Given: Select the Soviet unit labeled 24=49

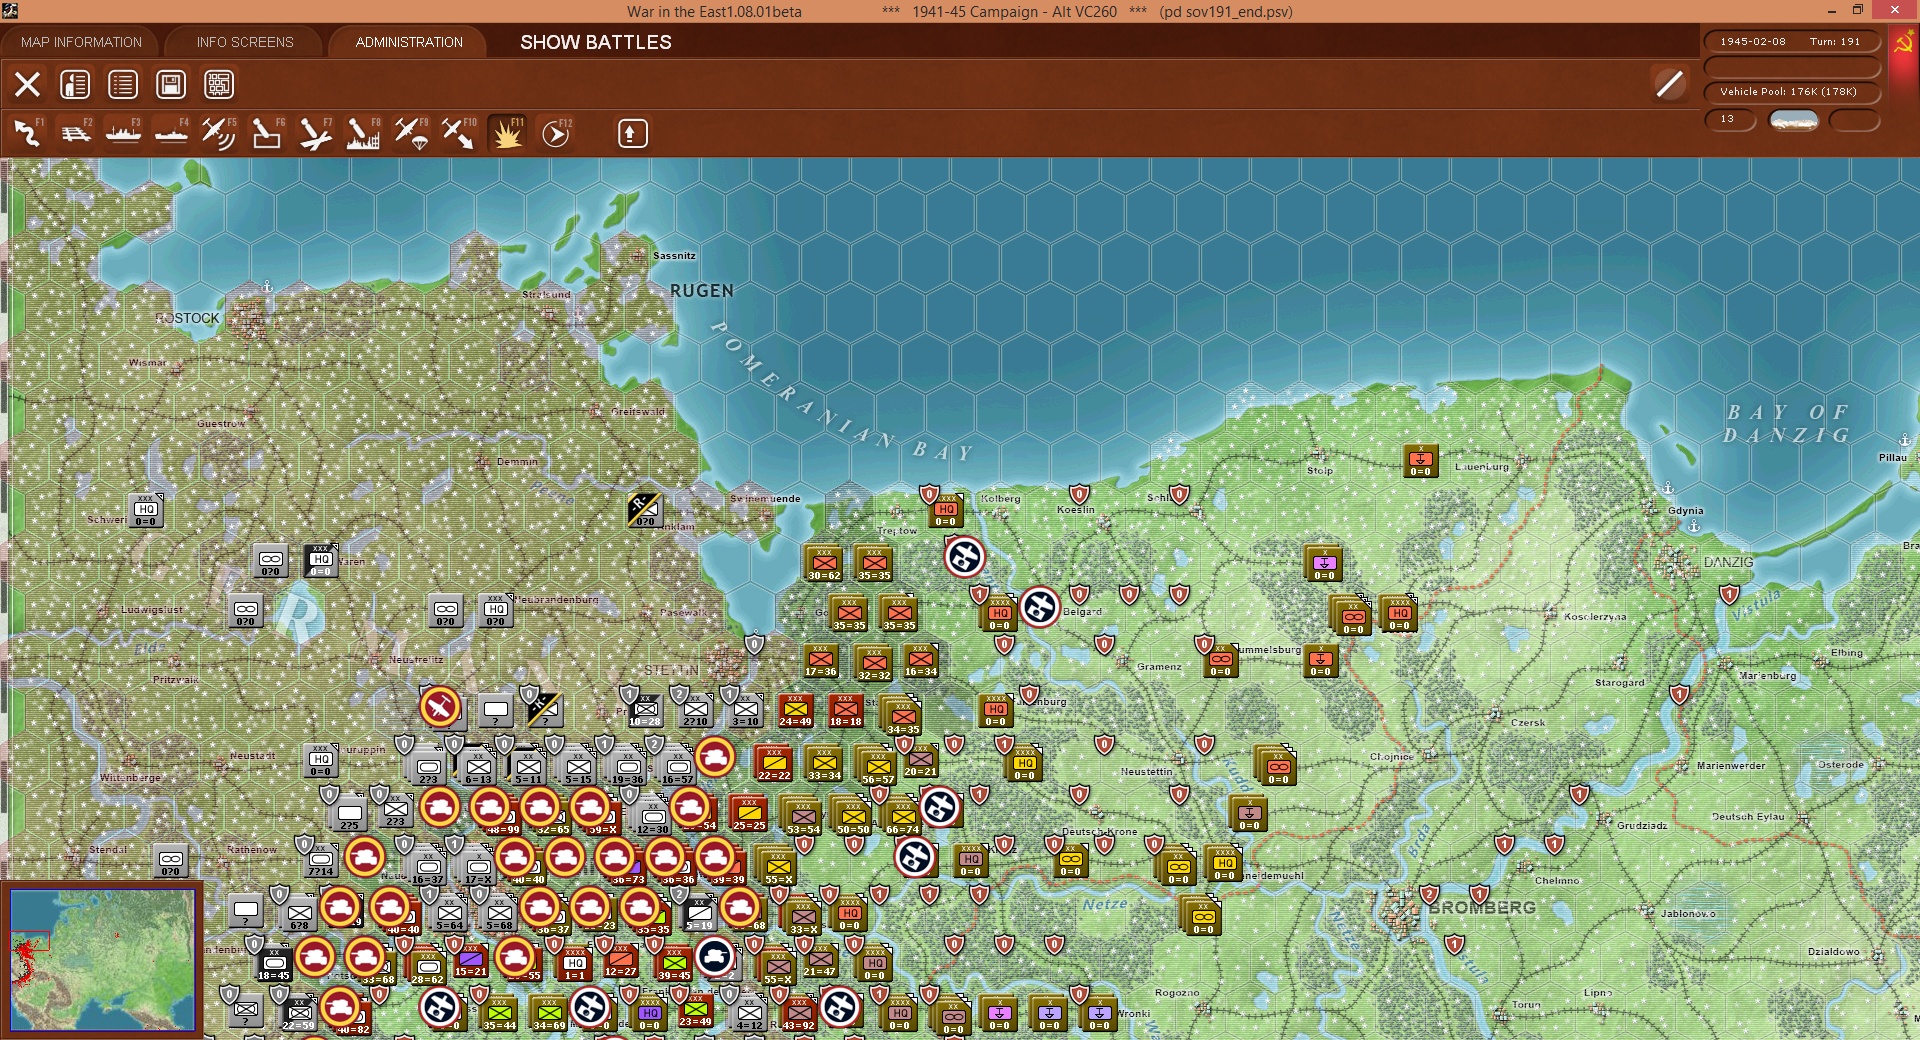Looking at the screenshot, I should [795, 710].
